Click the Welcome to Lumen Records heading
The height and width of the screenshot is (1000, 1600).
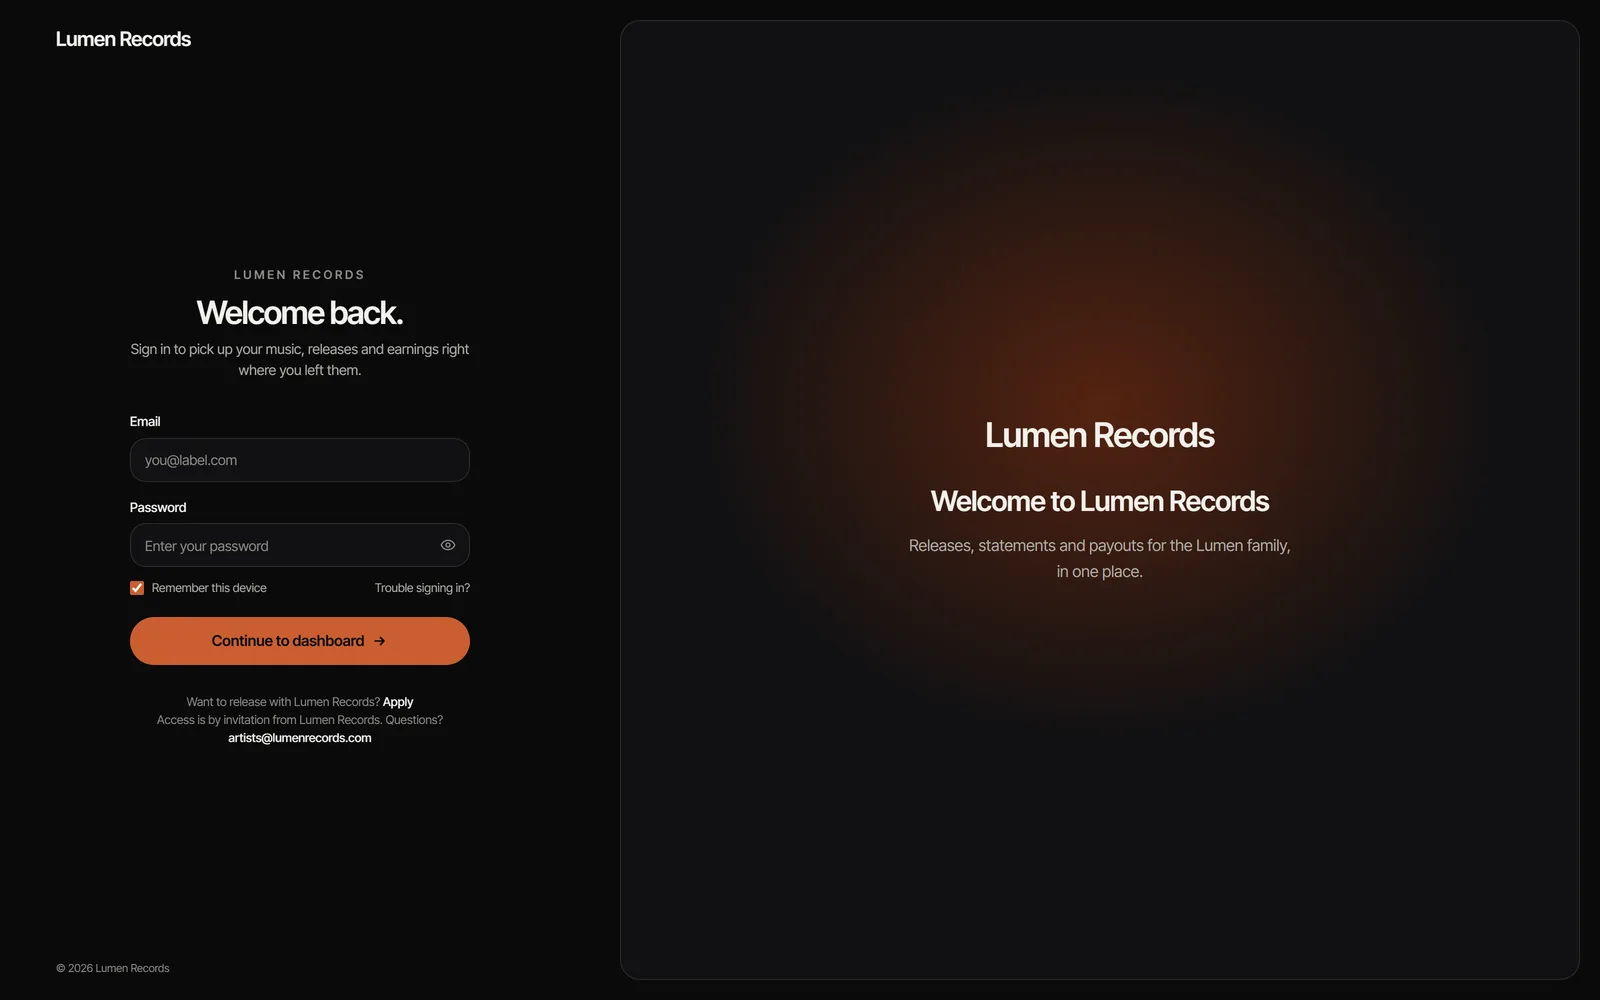coord(1100,501)
